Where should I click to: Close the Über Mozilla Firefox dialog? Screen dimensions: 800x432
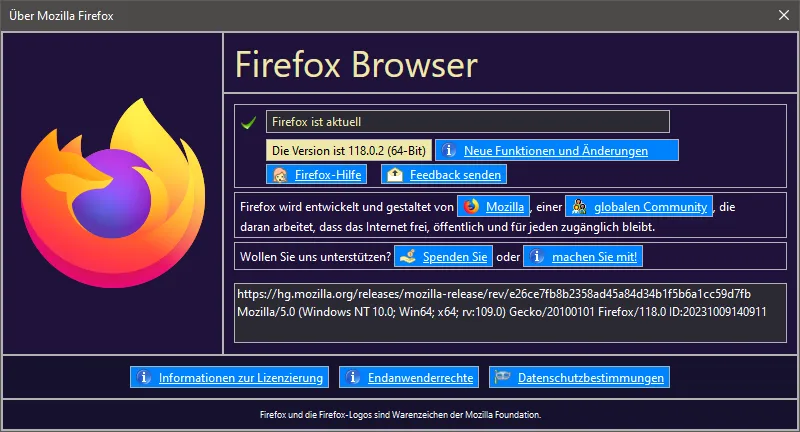pos(784,15)
